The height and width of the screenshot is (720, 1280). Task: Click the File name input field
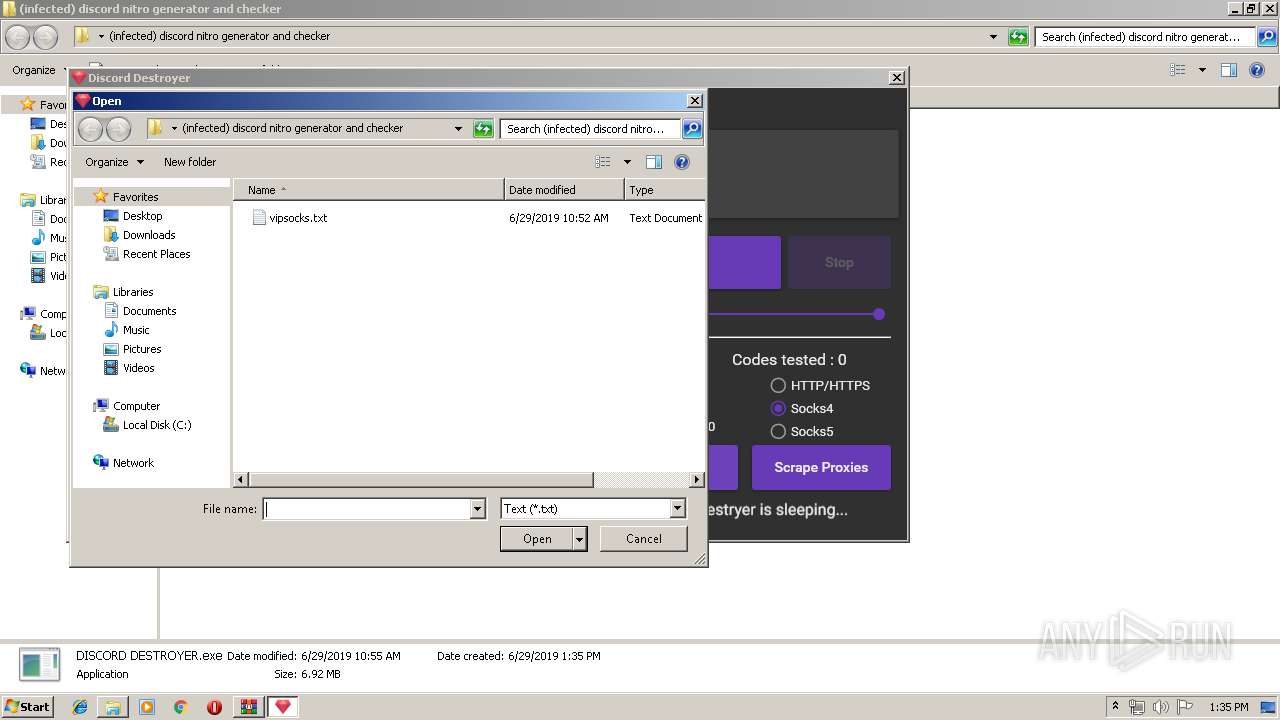(x=366, y=509)
